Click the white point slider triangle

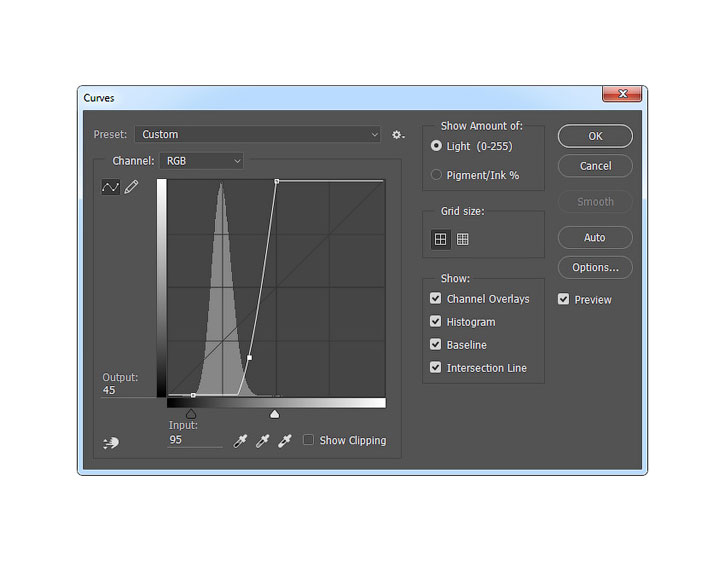point(275,414)
